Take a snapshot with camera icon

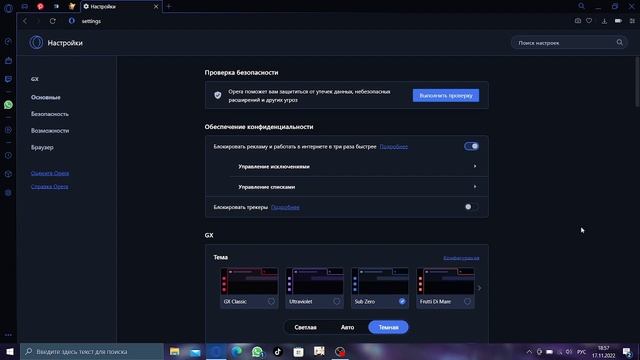(578, 21)
